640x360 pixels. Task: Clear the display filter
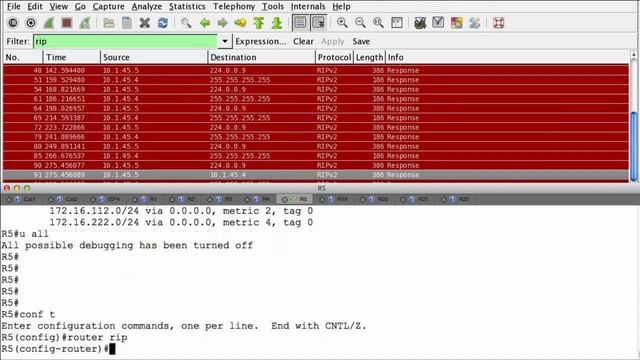coord(303,41)
